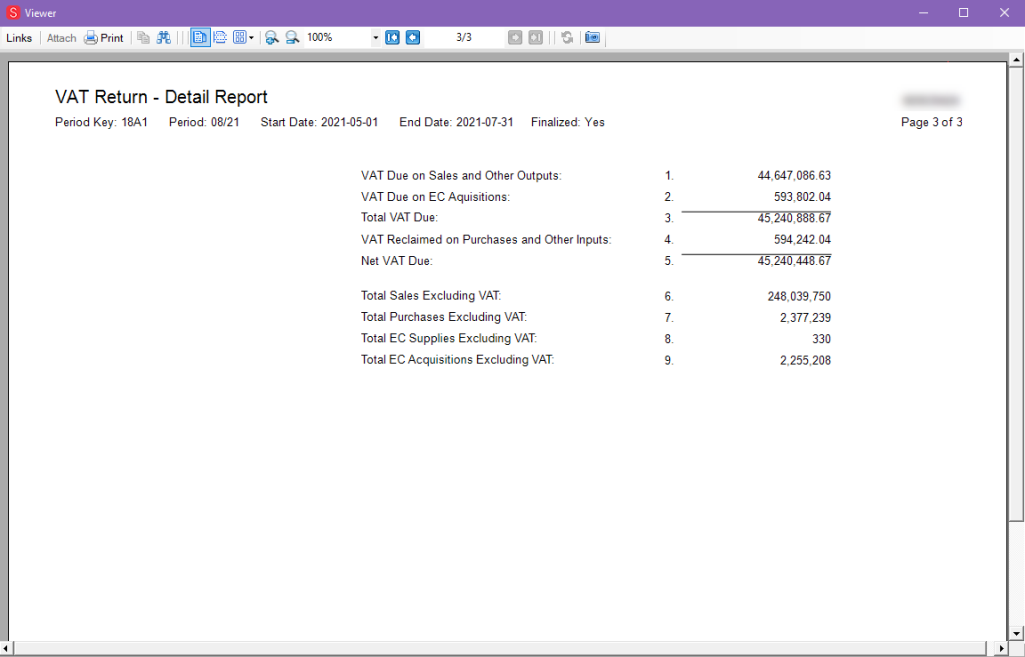The image size is (1025, 657).
Task: Toggle single page view mode
Action: tap(200, 38)
